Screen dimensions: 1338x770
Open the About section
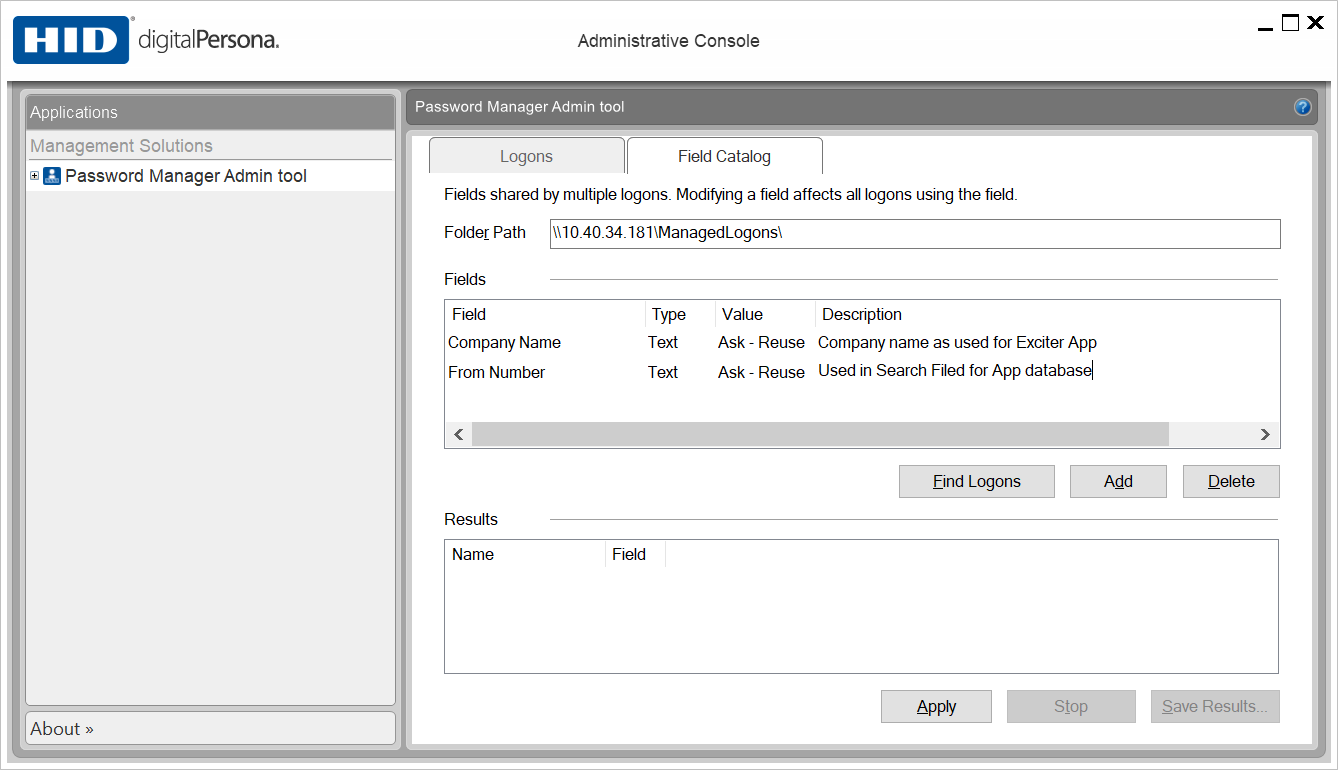[62, 729]
